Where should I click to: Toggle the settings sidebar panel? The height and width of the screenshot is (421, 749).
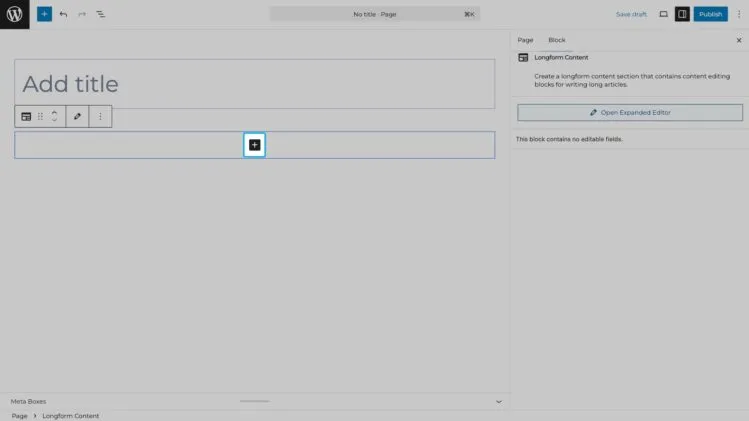click(x=682, y=14)
